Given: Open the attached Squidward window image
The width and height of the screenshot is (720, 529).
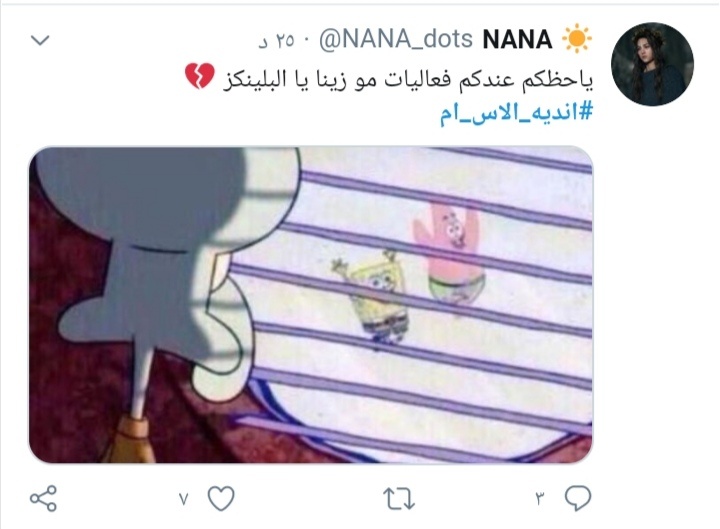Looking at the screenshot, I should pyautogui.click(x=311, y=305).
